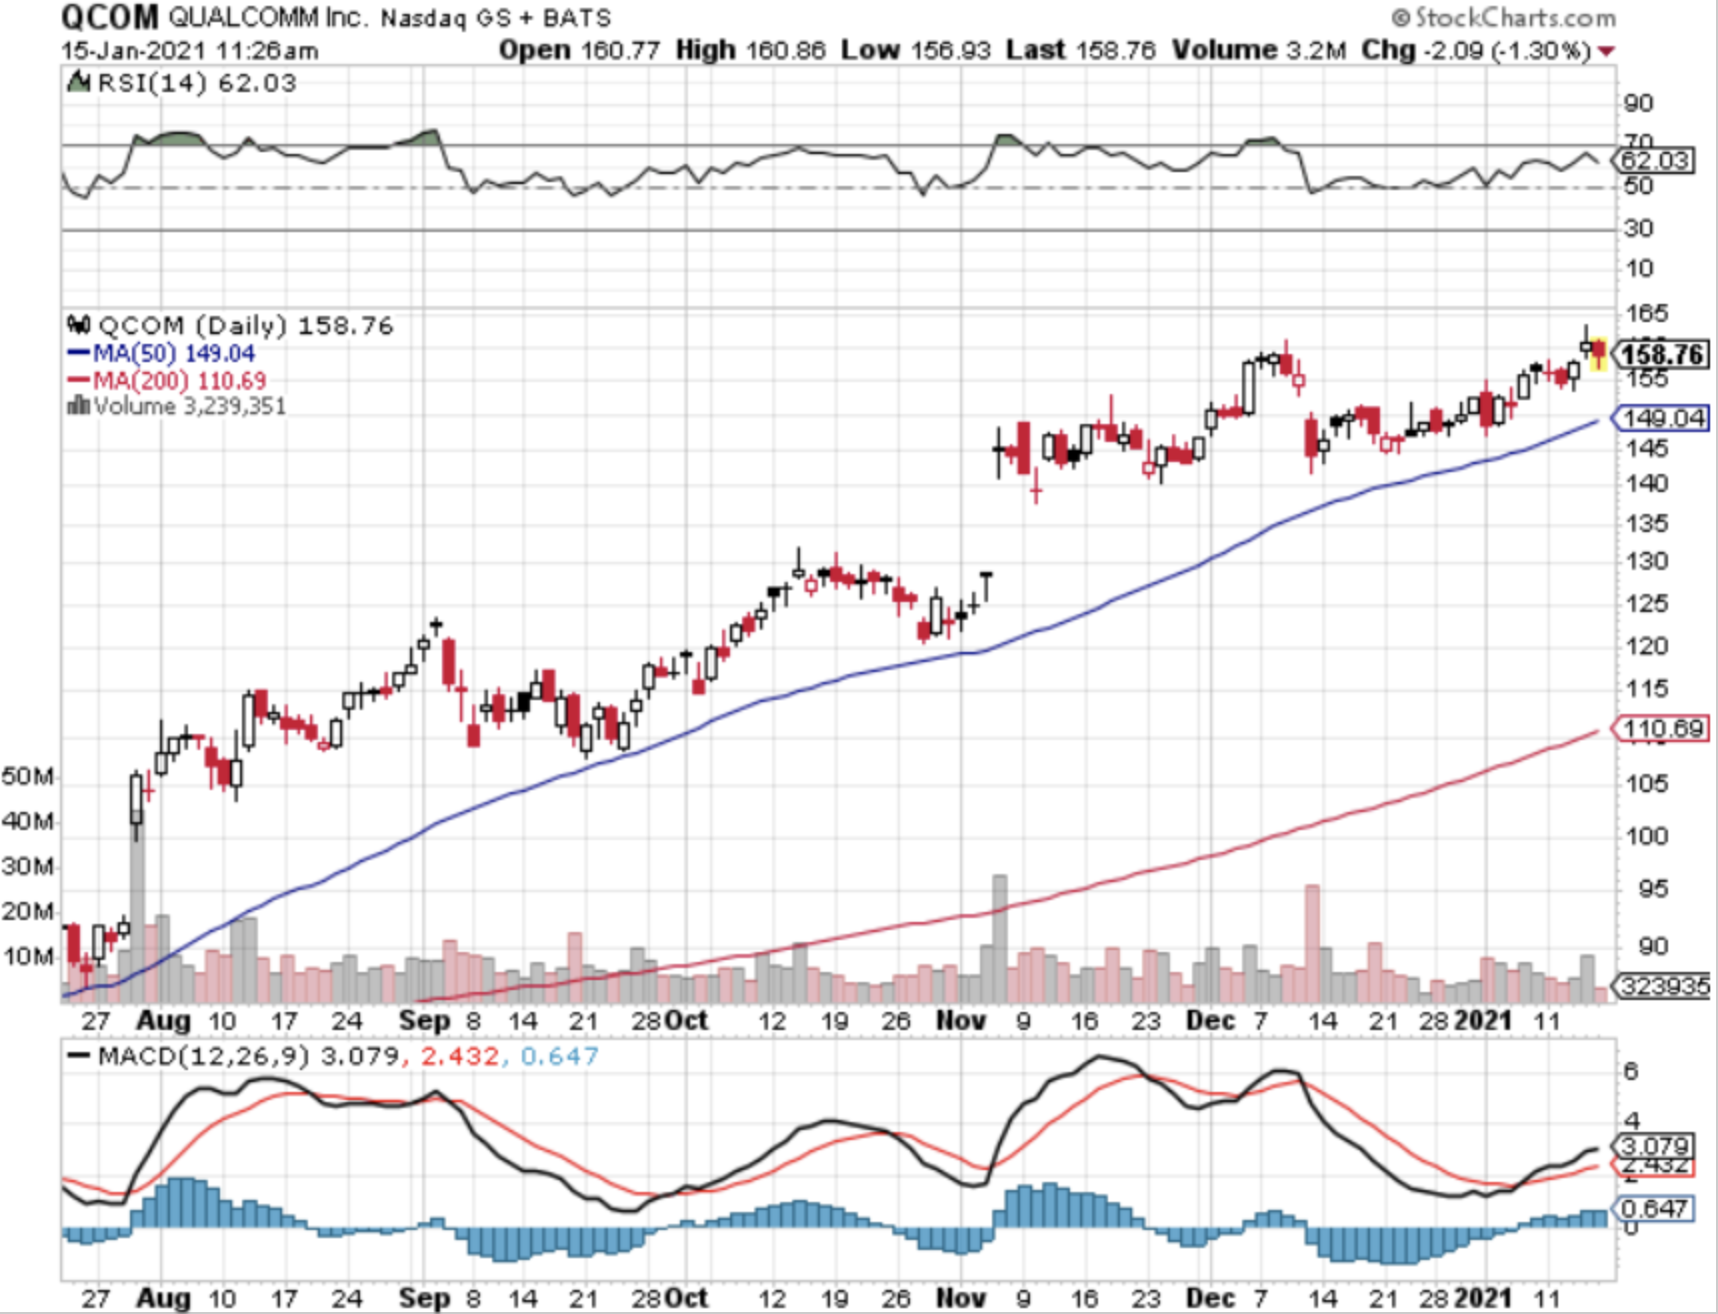Click the blue 0.647 value in MACD legend

tap(560, 1056)
